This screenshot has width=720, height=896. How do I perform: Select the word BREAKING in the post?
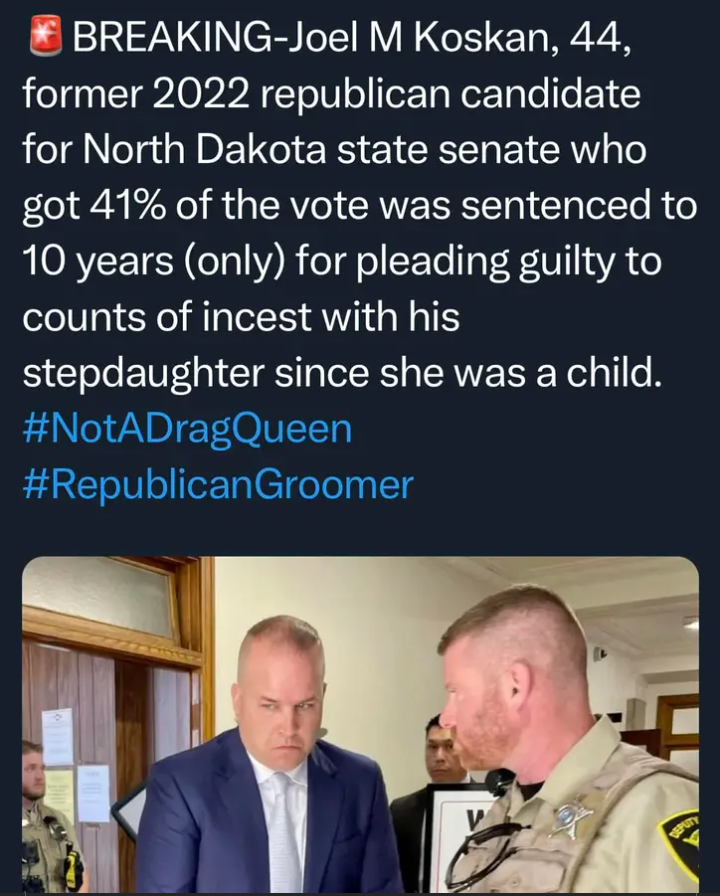tap(170, 39)
